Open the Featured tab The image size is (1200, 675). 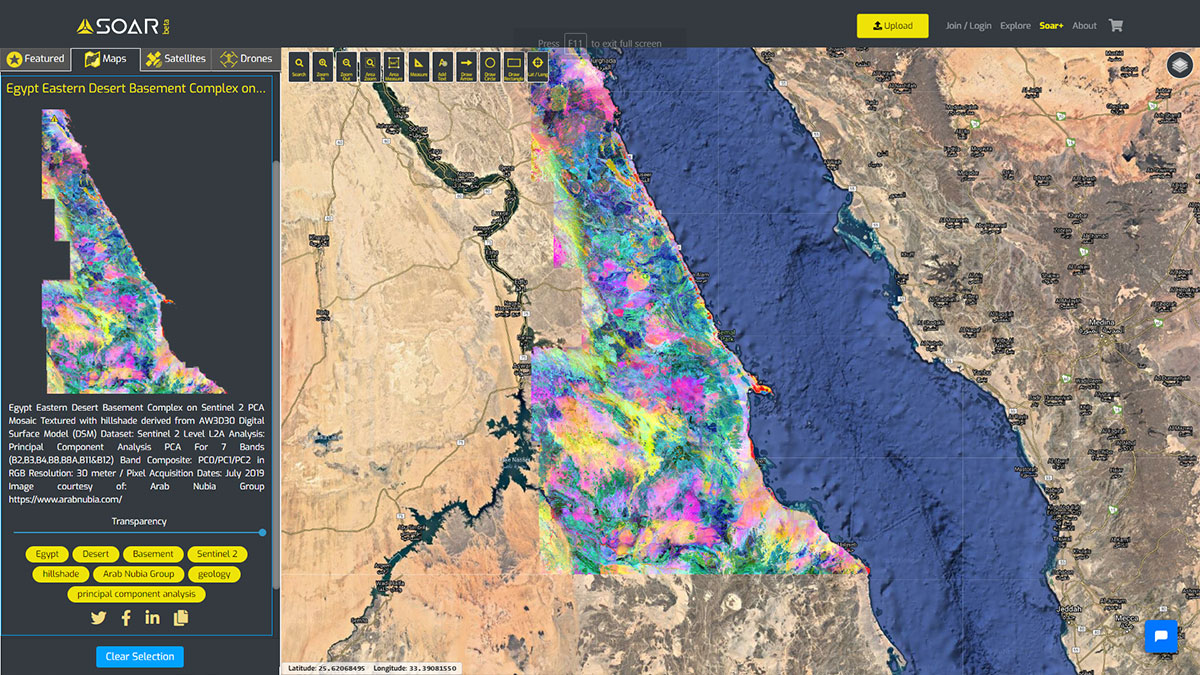[x=35, y=59]
